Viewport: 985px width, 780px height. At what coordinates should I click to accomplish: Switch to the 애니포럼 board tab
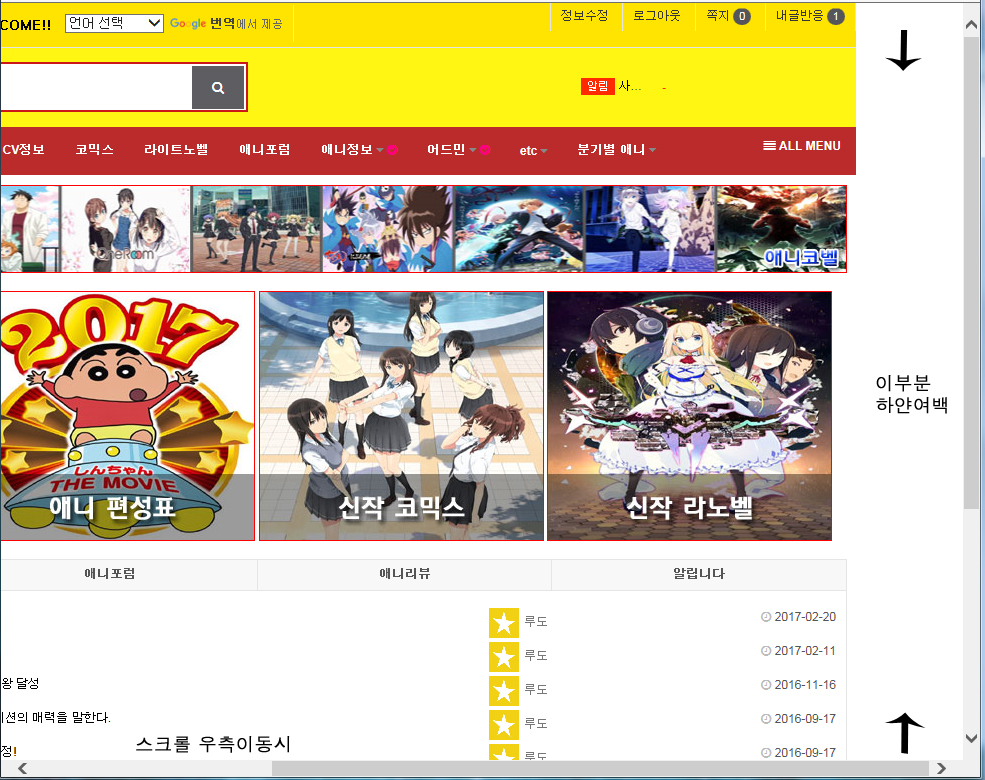(x=109, y=574)
